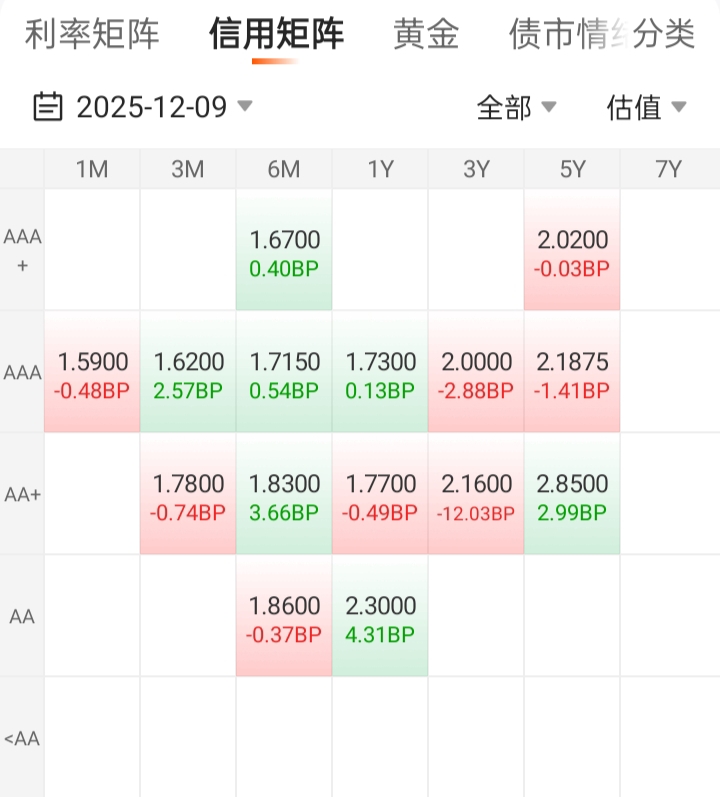The height and width of the screenshot is (797, 720).
Task: Expand the 全部 filter dropdown
Action: (516, 107)
